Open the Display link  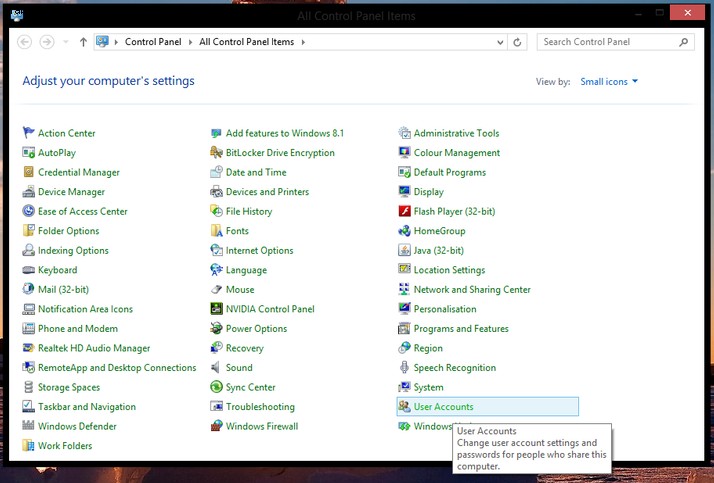click(428, 192)
